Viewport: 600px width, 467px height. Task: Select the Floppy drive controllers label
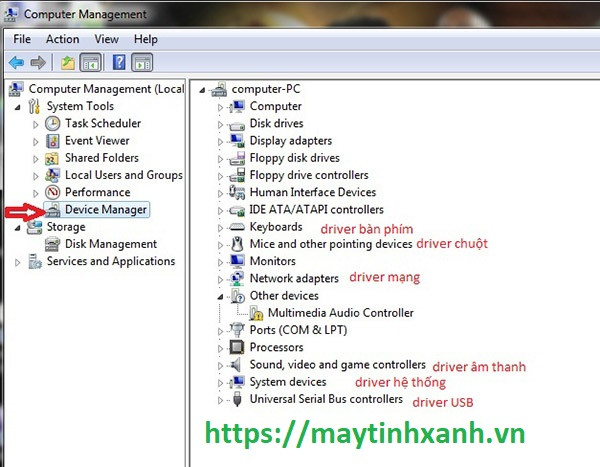(x=309, y=175)
